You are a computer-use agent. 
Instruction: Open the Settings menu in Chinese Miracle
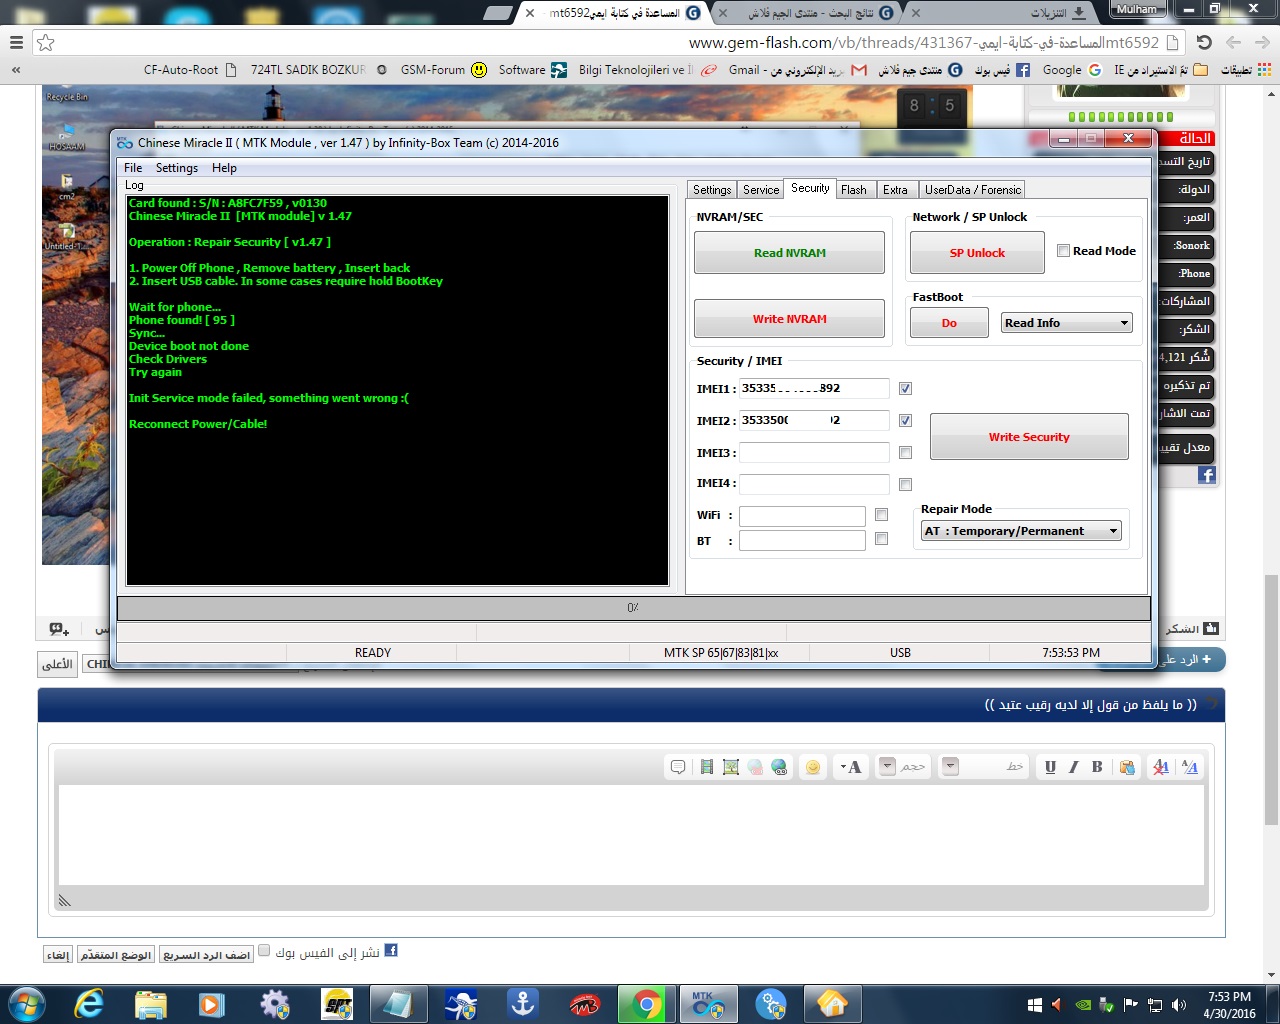click(177, 168)
